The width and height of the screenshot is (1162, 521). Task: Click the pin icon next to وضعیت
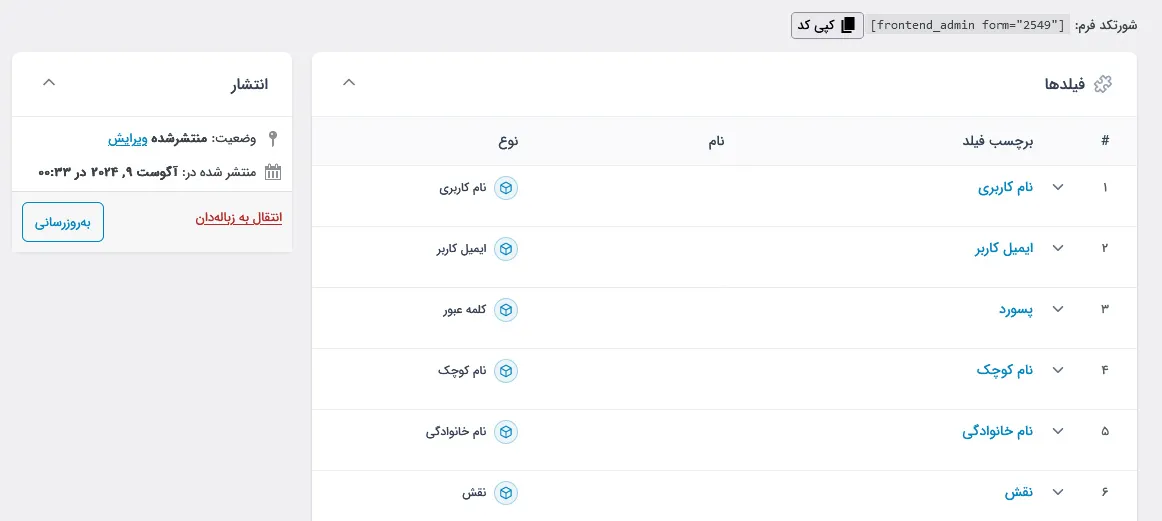273,138
